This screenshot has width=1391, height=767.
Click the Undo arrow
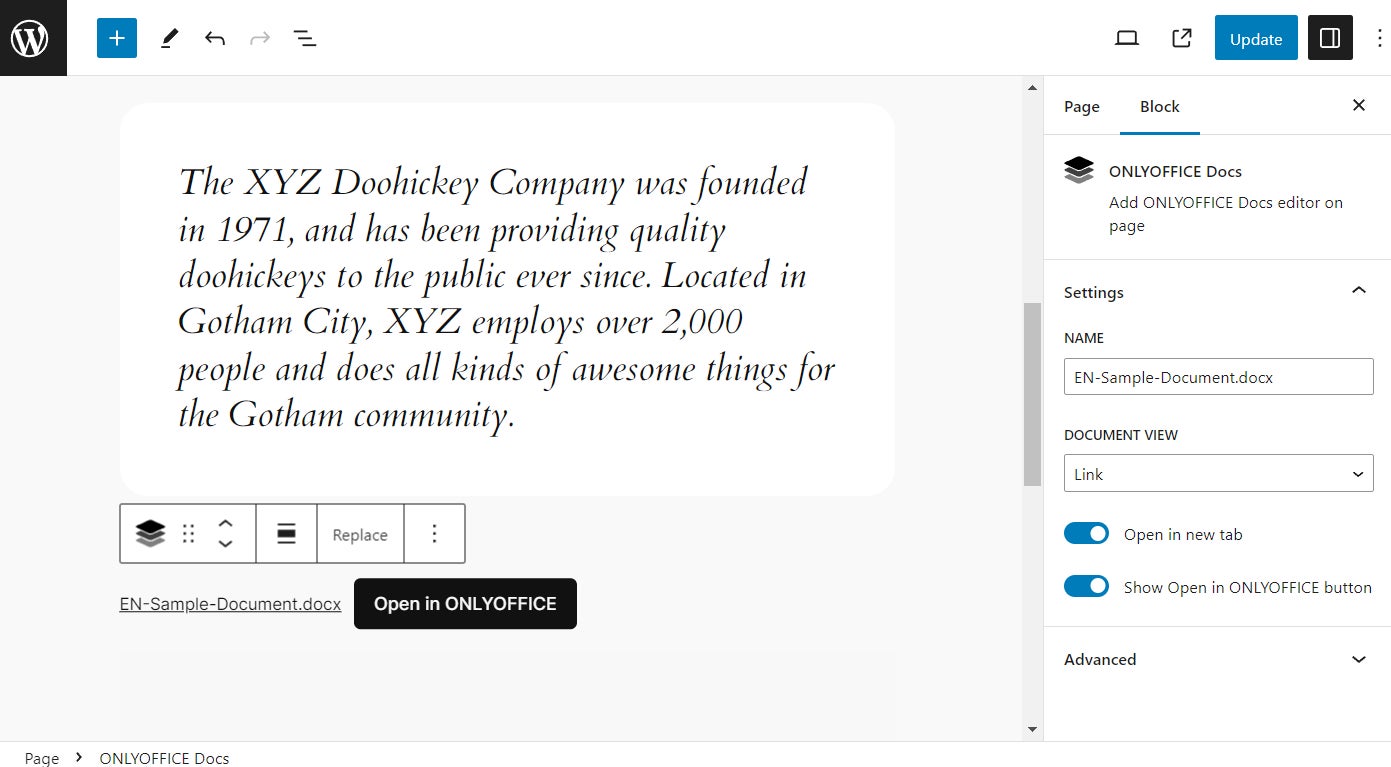215,38
